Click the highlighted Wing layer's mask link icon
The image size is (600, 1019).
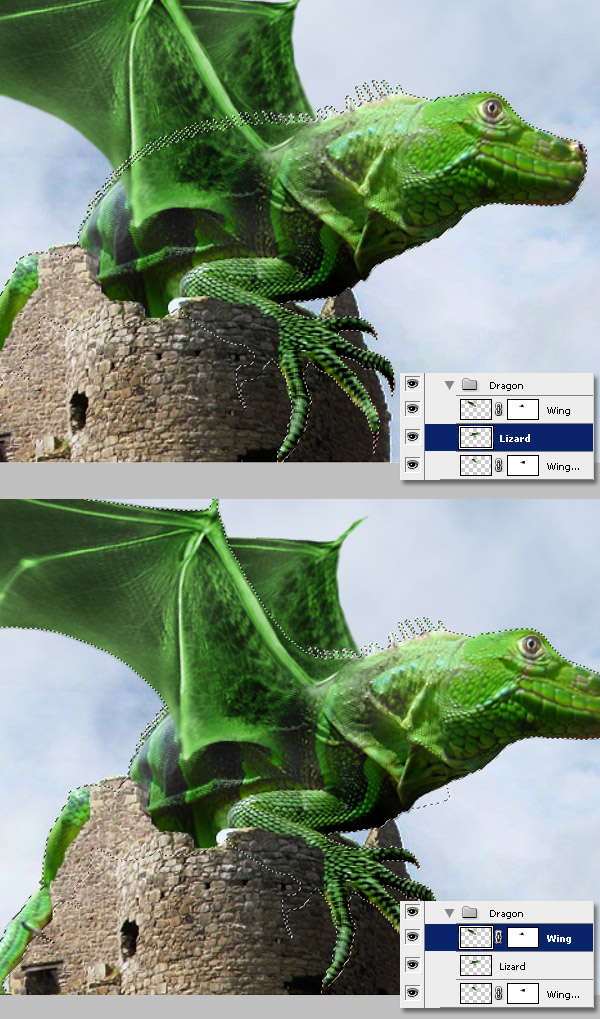[499, 937]
